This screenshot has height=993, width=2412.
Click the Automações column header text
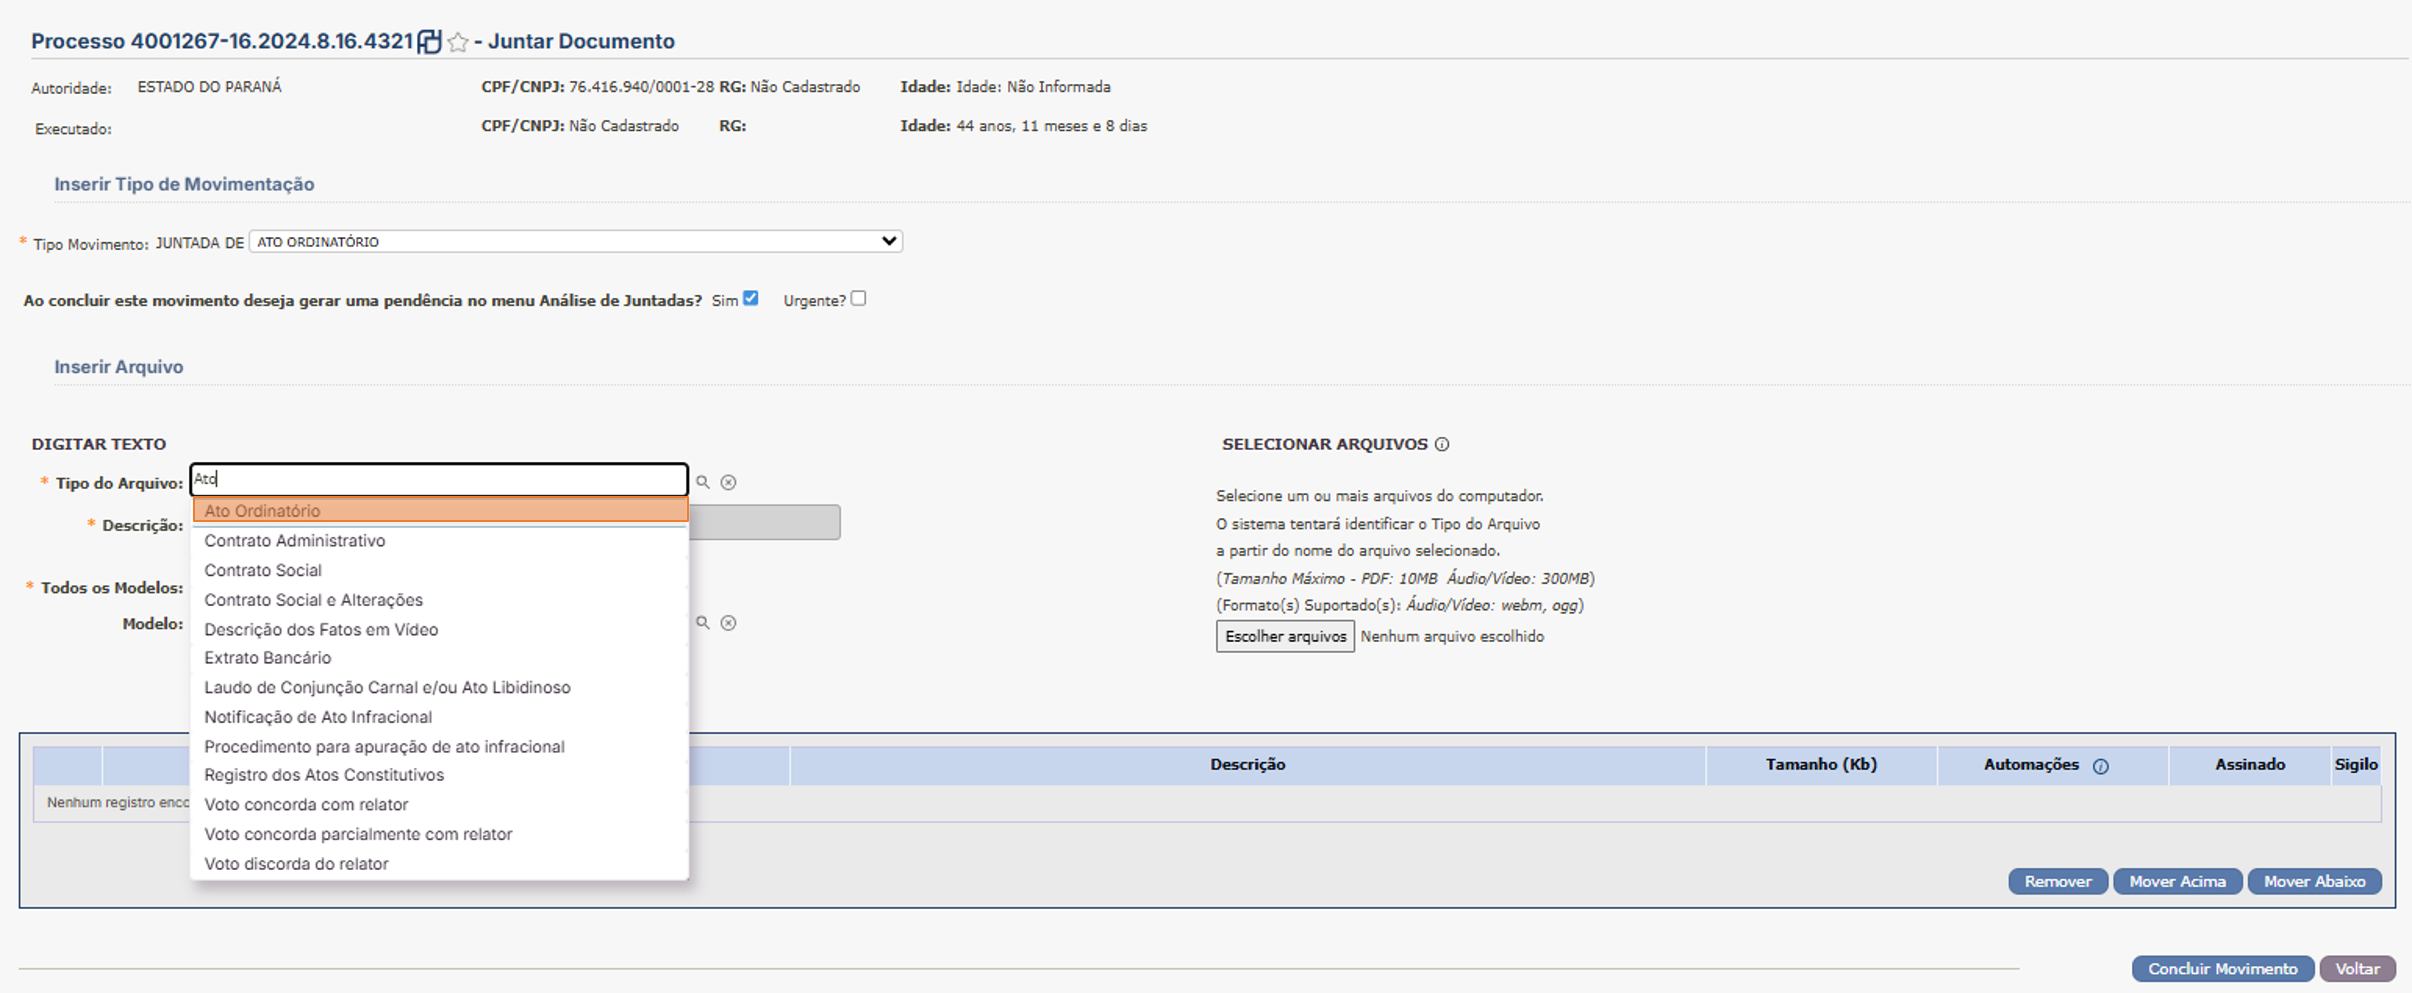pos(2031,765)
